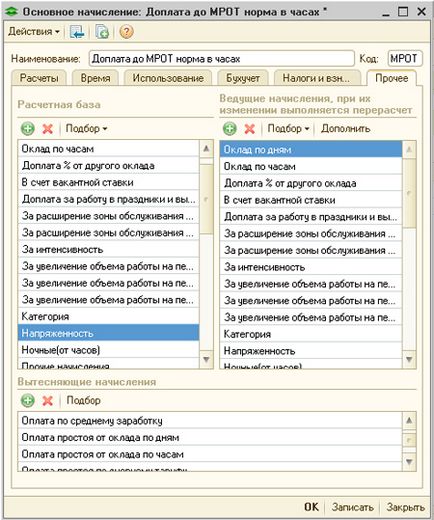Maximize the Основное начисление window
Viewport: 434px width, 520px height.
[403, 12]
